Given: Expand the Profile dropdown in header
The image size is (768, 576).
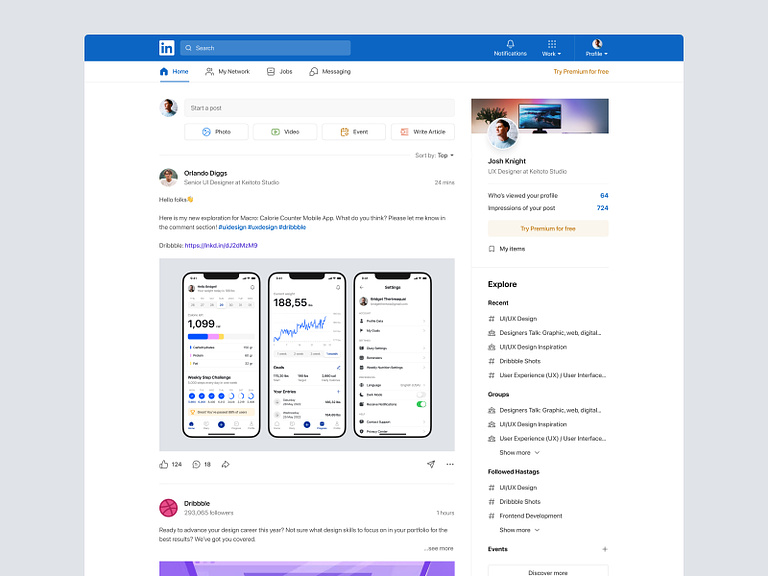Looking at the screenshot, I should 596,48.
